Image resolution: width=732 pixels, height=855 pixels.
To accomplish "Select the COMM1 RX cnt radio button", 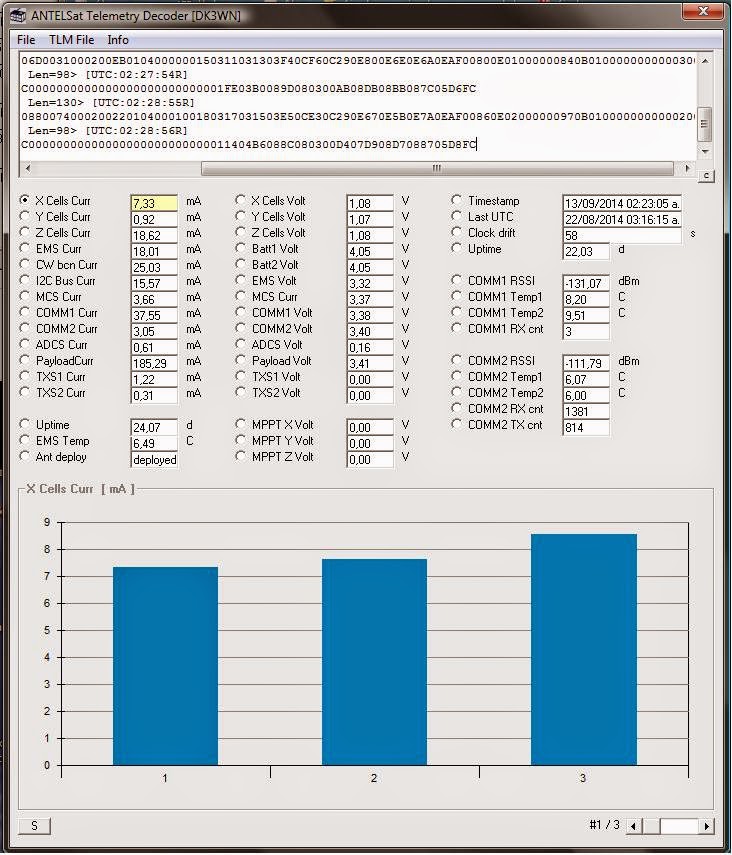I will coord(457,328).
